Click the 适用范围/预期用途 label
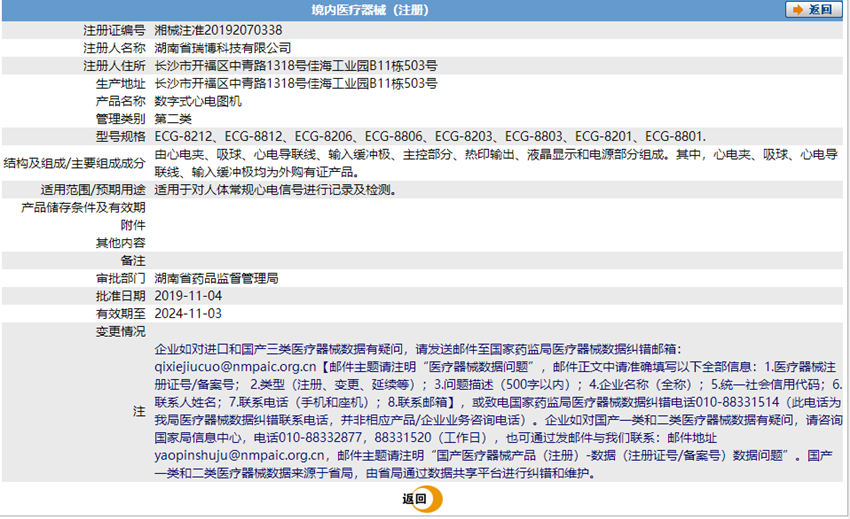The image size is (850, 519). [x=93, y=190]
